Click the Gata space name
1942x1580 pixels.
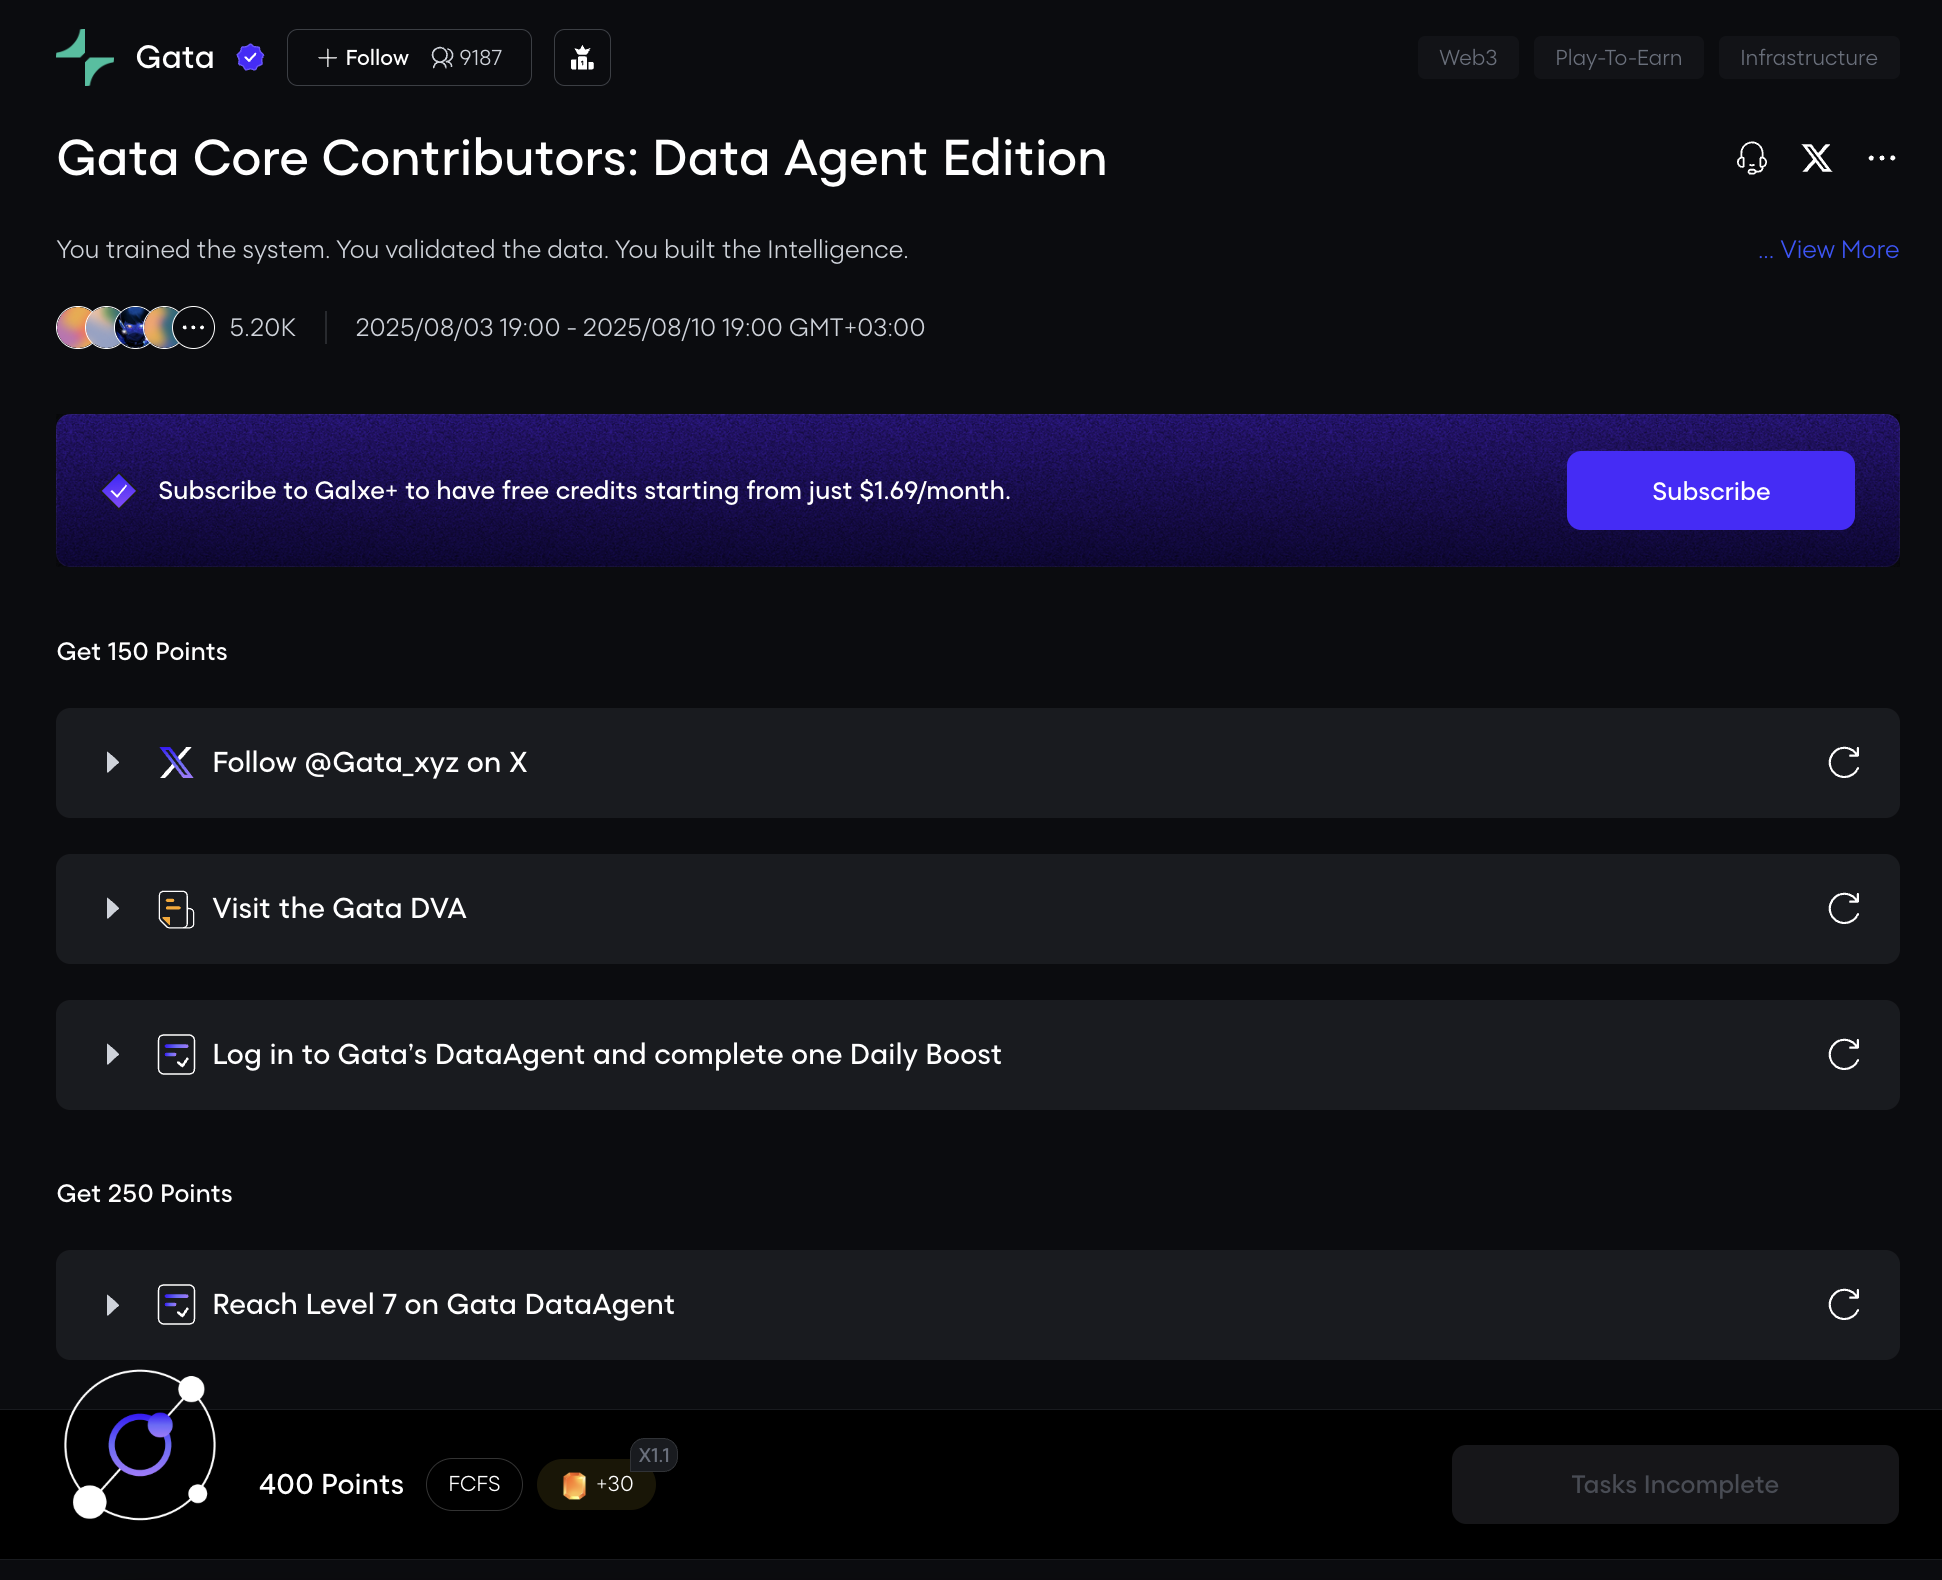coord(175,57)
